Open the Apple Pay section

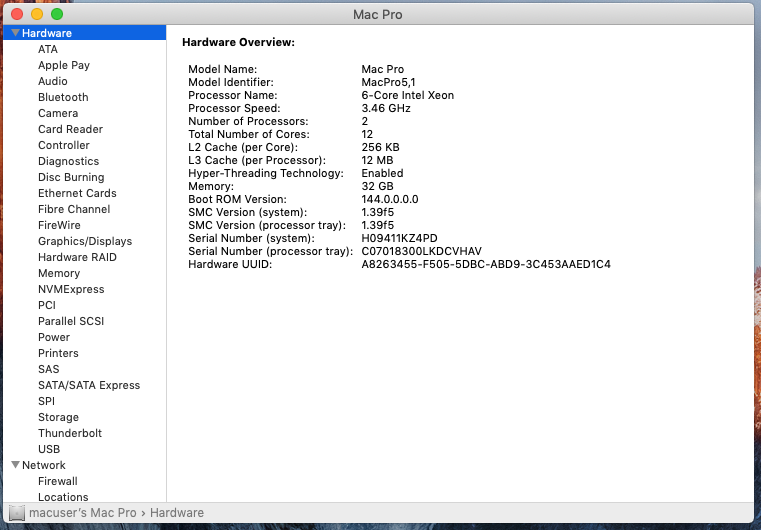click(x=64, y=65)
